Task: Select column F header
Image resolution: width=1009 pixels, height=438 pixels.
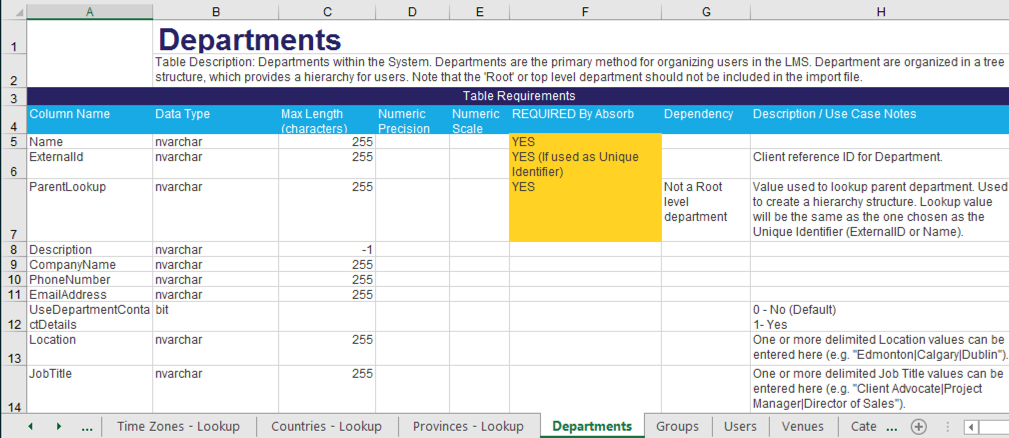Action: 585,12
